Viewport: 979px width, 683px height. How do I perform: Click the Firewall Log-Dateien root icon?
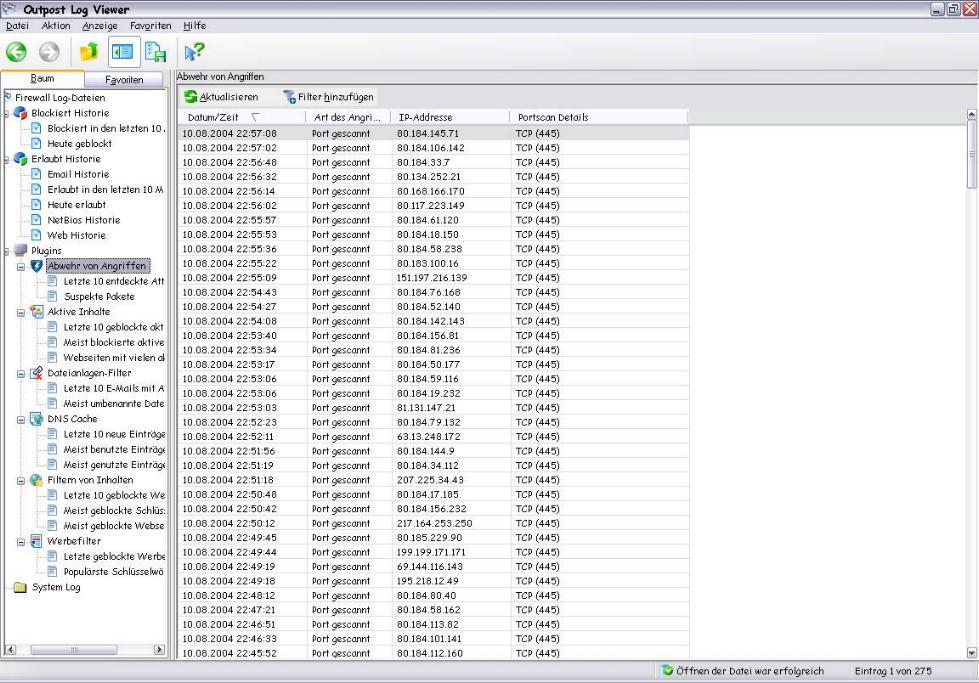(8, 97)
